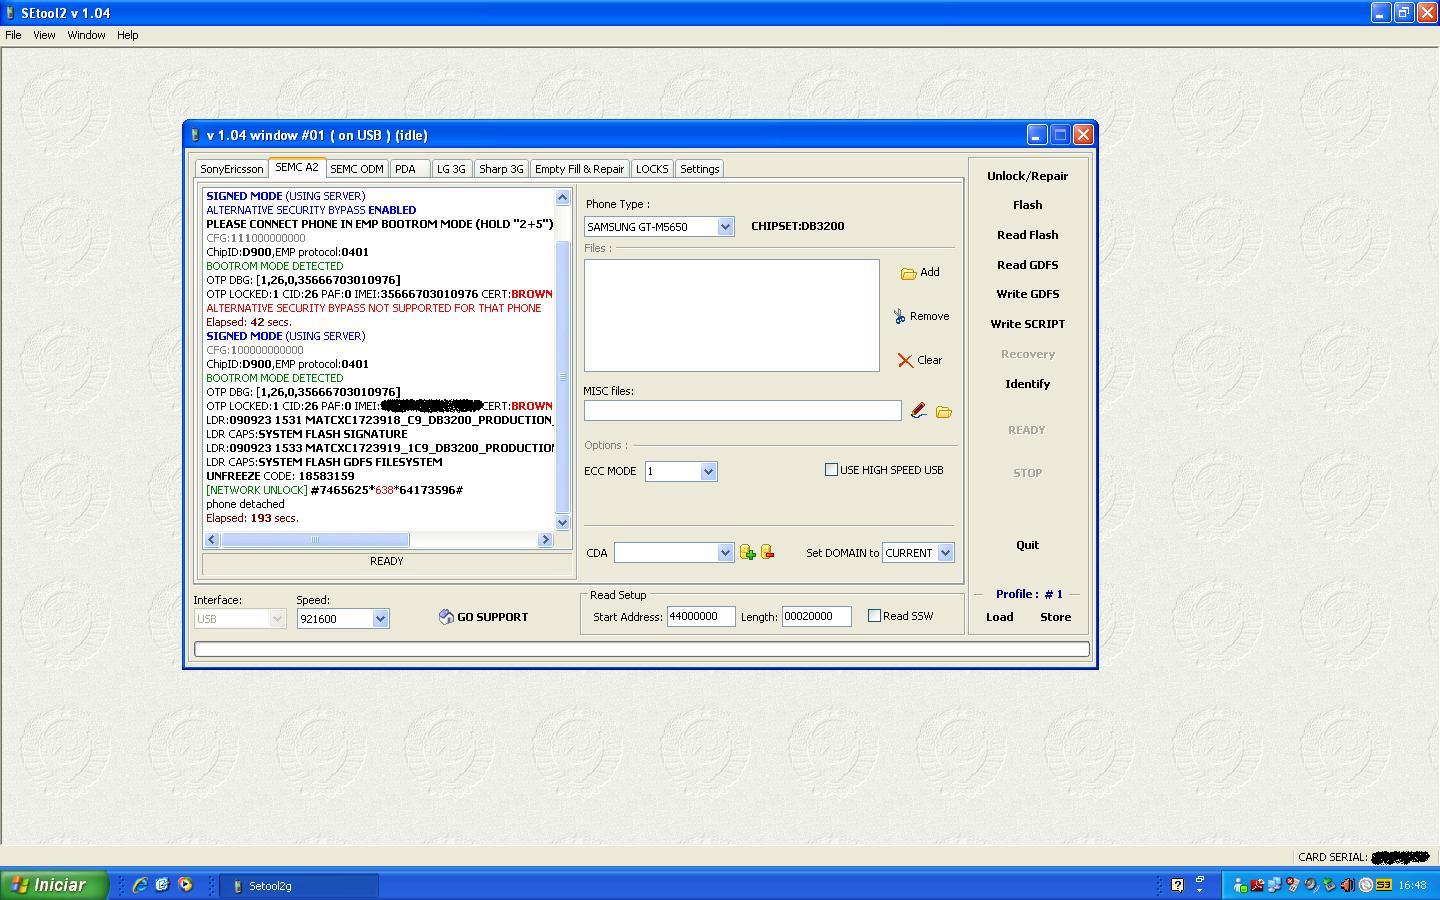This screenshot has width=1440, height=900.
Task: Click the Add files folder icon
Action: pyautogui.click(x=908, y=273)
